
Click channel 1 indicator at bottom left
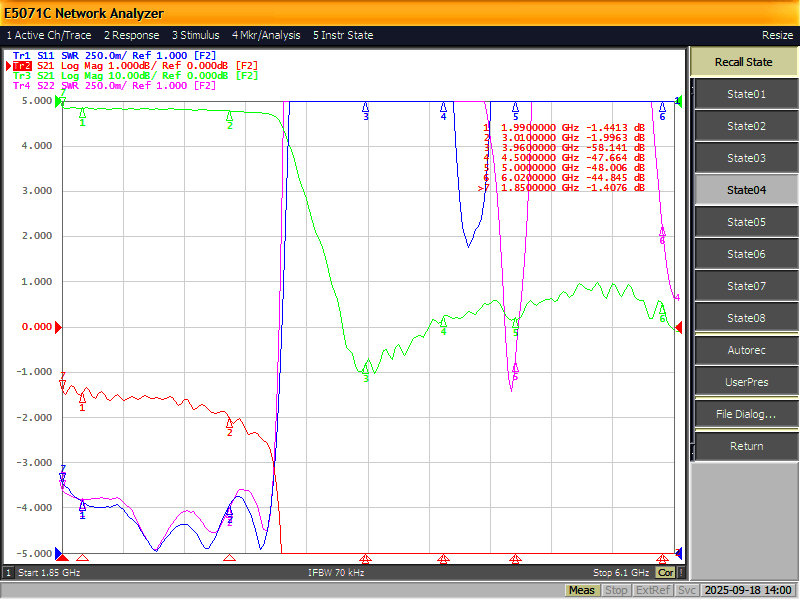coord(8,572)
